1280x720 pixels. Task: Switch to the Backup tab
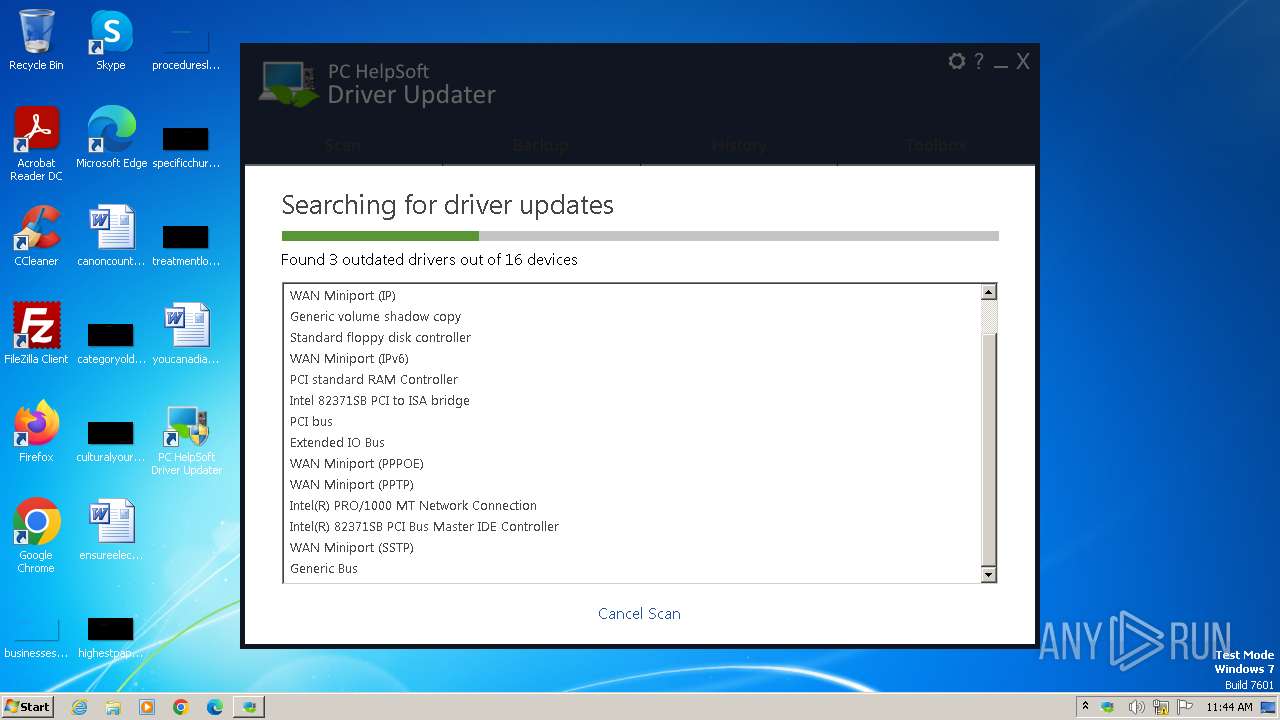point(540,145)
